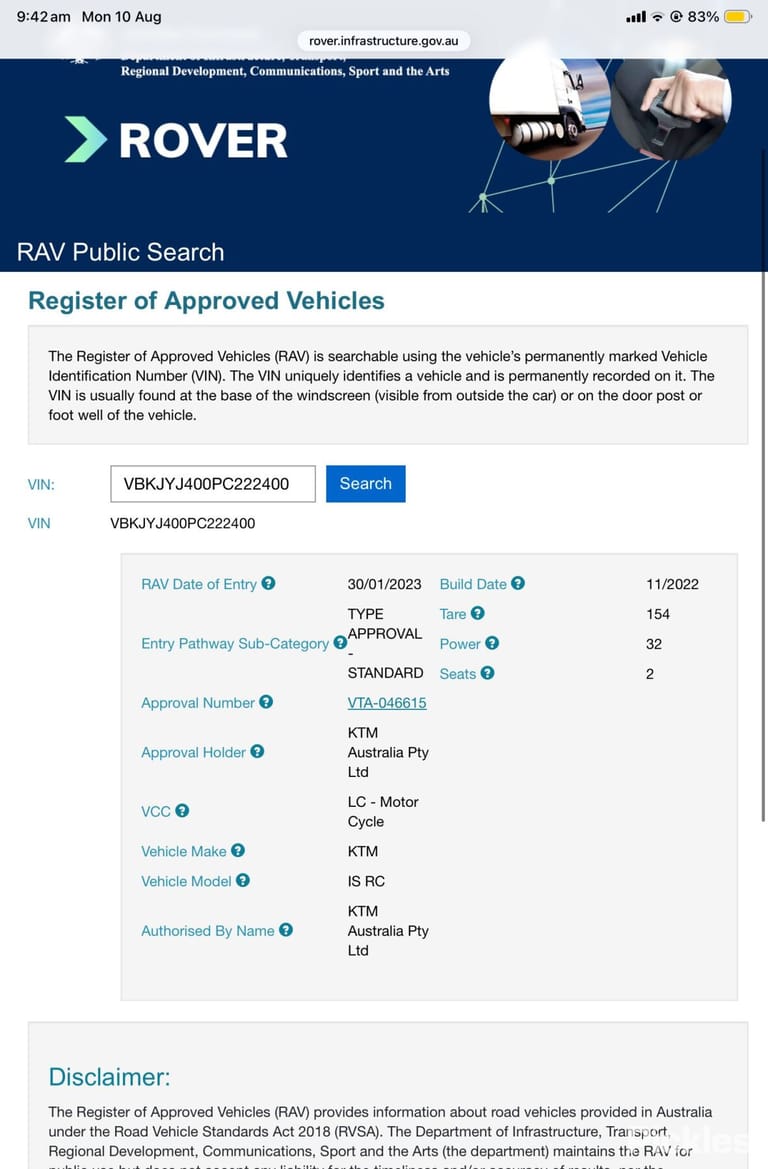Click the ROVER logo arrow icon
The image size is (768, 1169).
pyautogui.click(x=86, y=139)
